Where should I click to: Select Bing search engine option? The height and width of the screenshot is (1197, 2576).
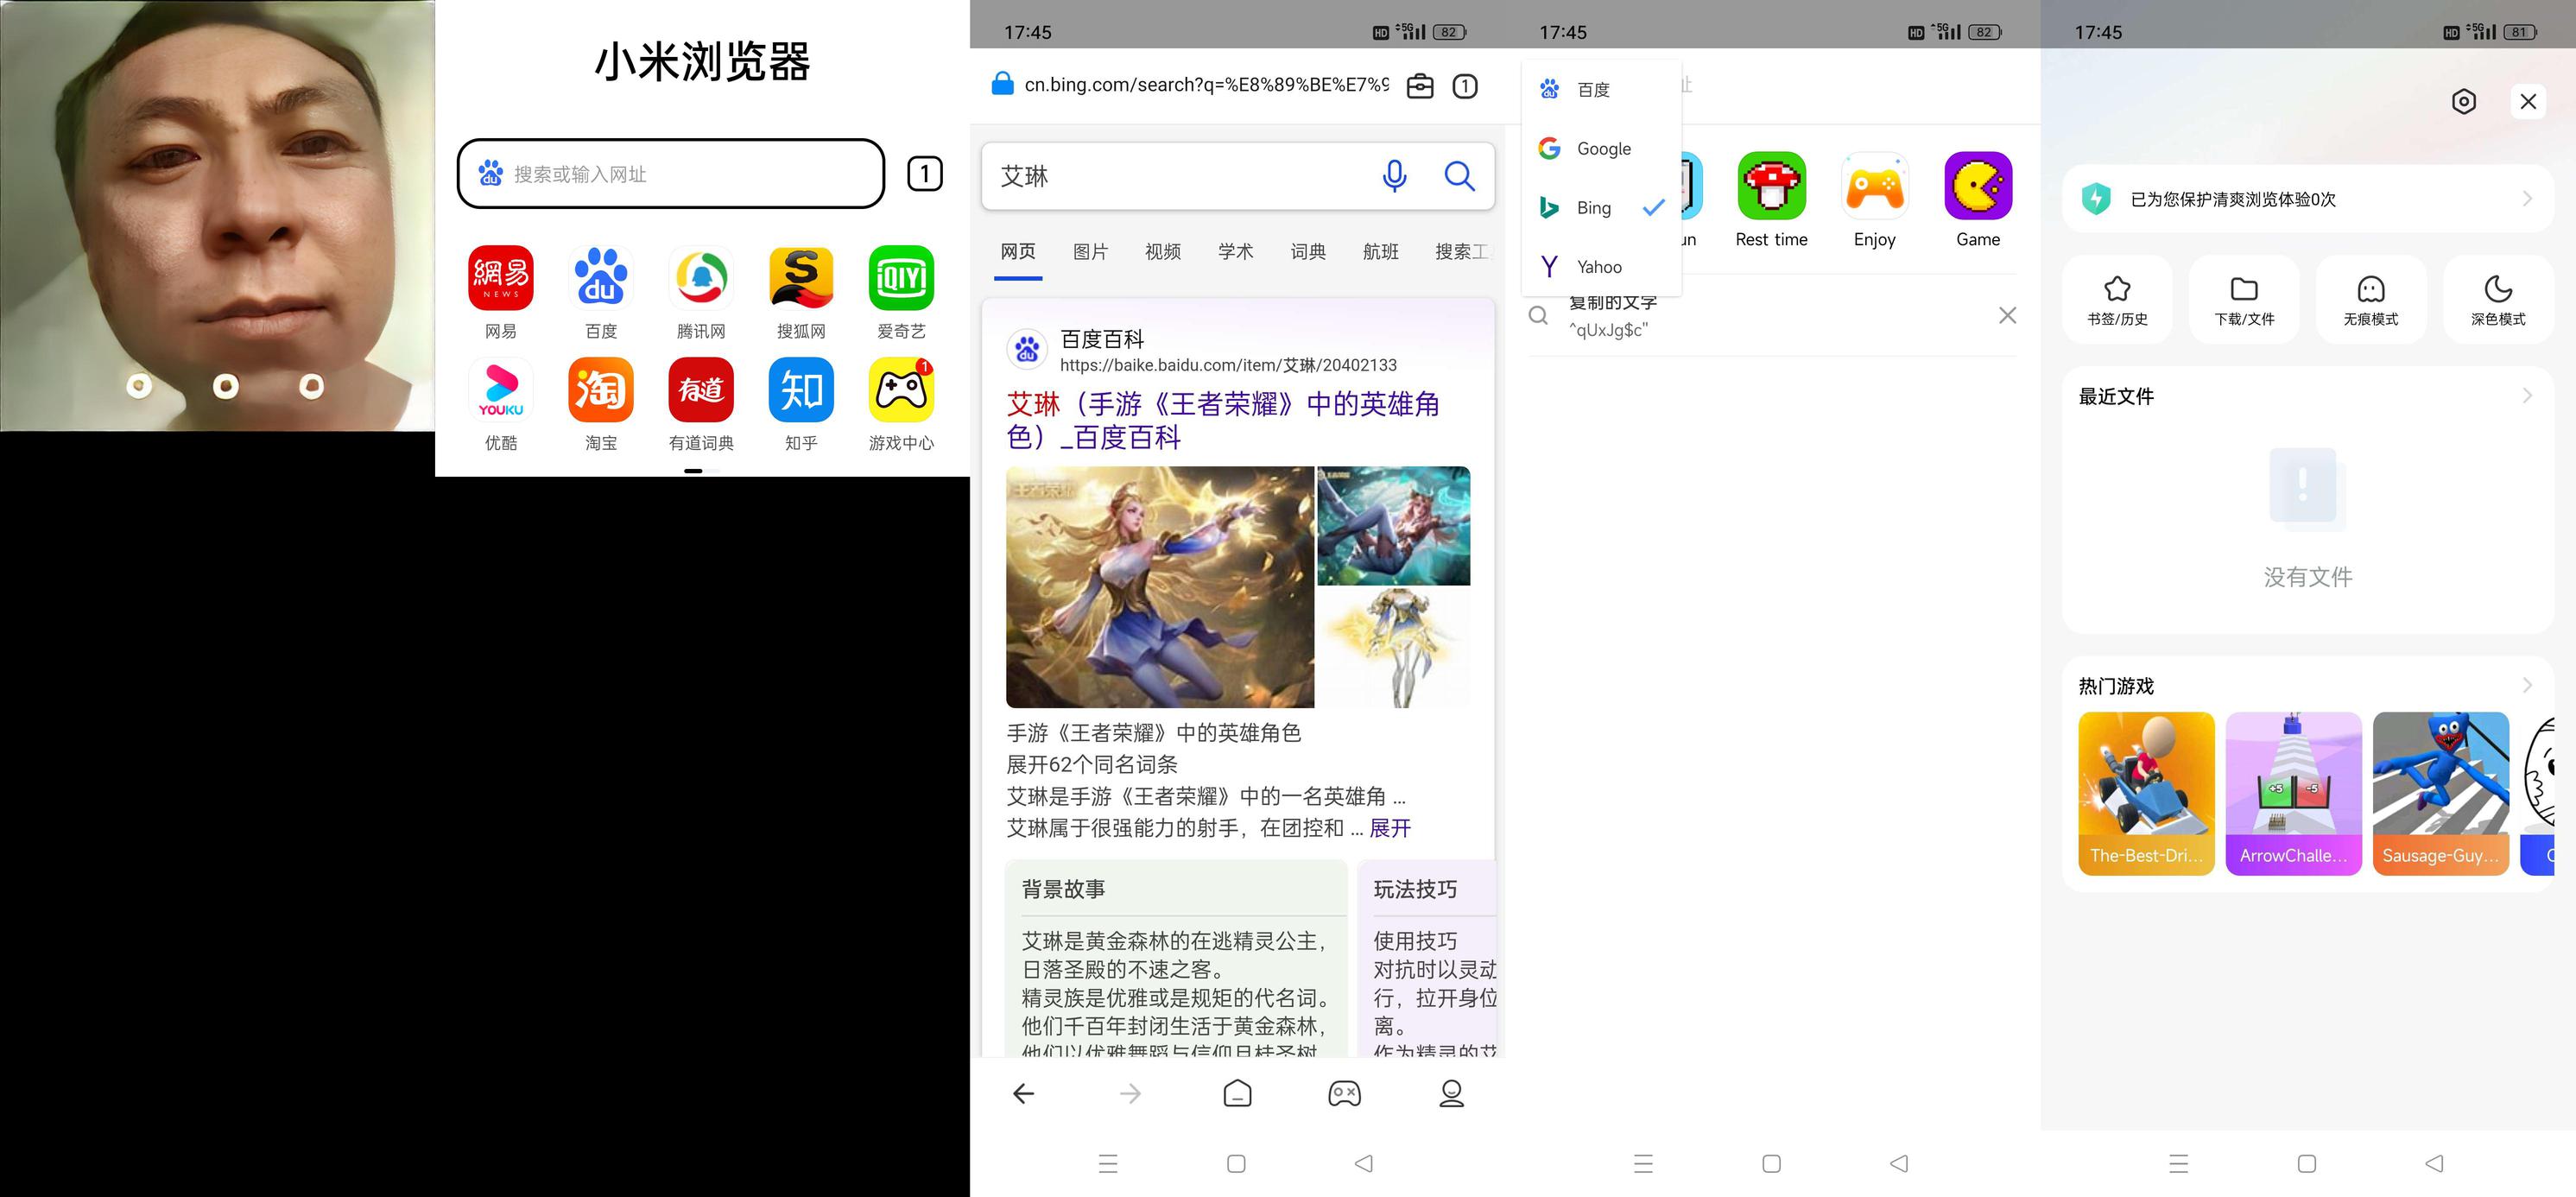pyautogui.click(x=1601, y=208)
